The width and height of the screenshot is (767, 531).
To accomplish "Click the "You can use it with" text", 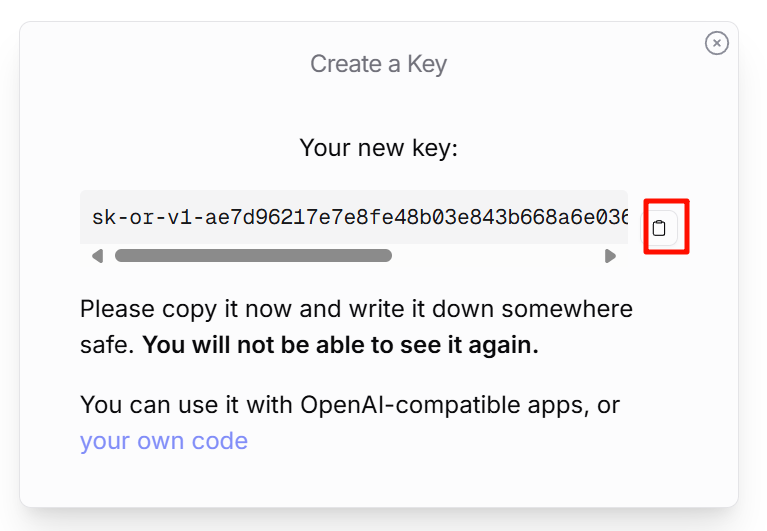I will [x=187, y=405].
